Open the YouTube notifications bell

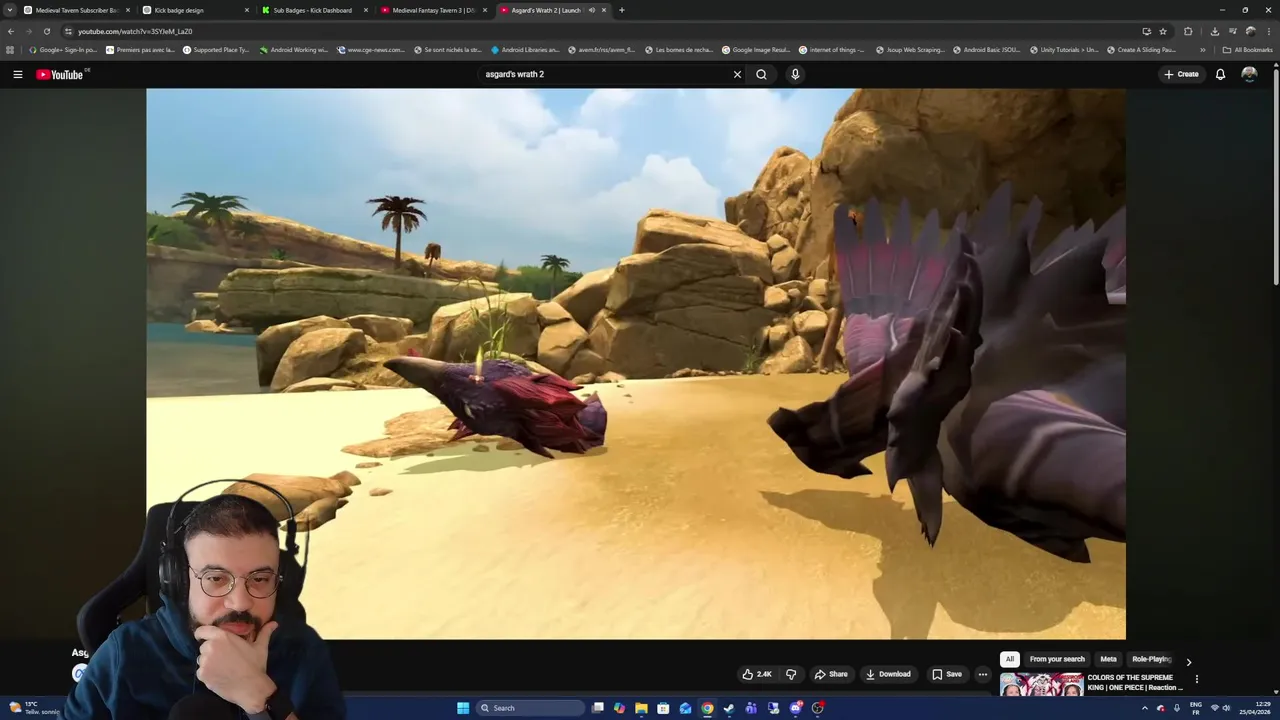pyautogui.click(x=1220, y=74)
